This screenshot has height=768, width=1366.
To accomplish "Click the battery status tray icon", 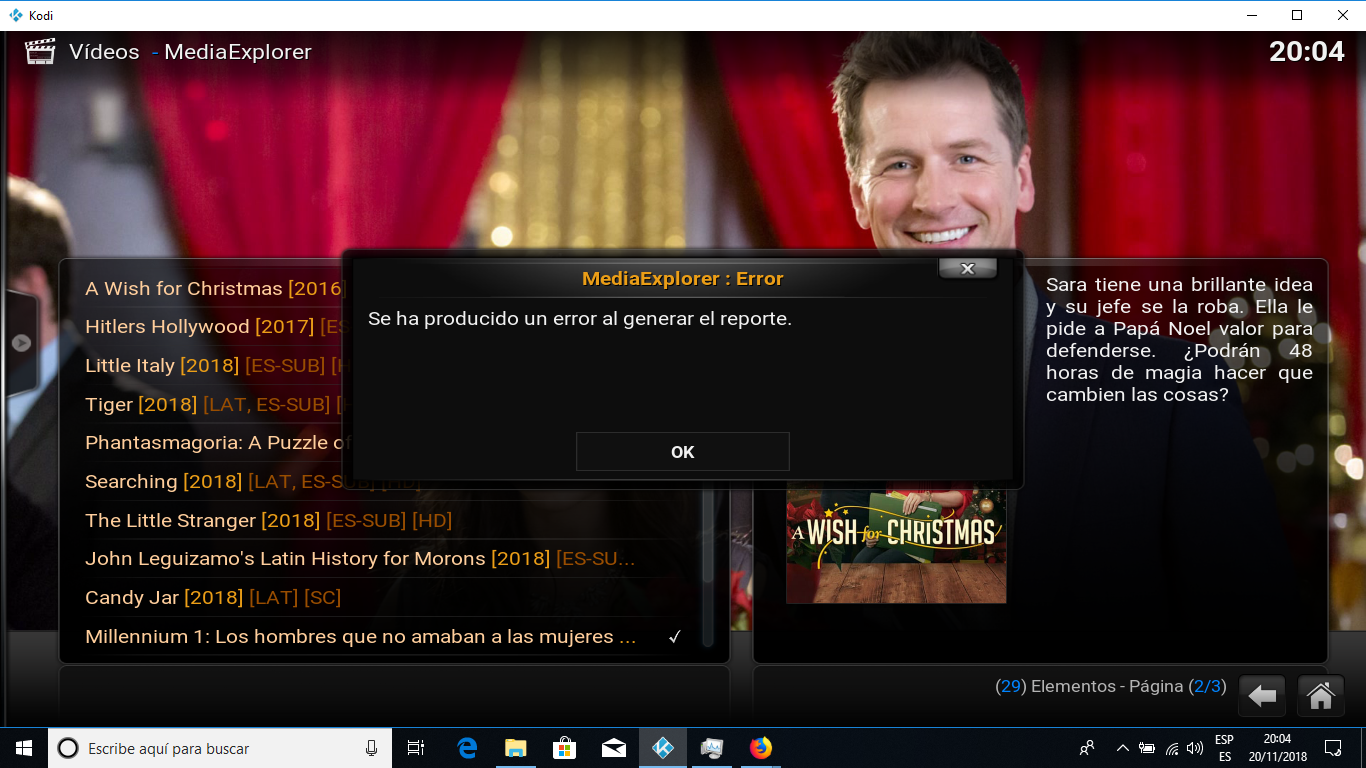I will pos(1147,748).
